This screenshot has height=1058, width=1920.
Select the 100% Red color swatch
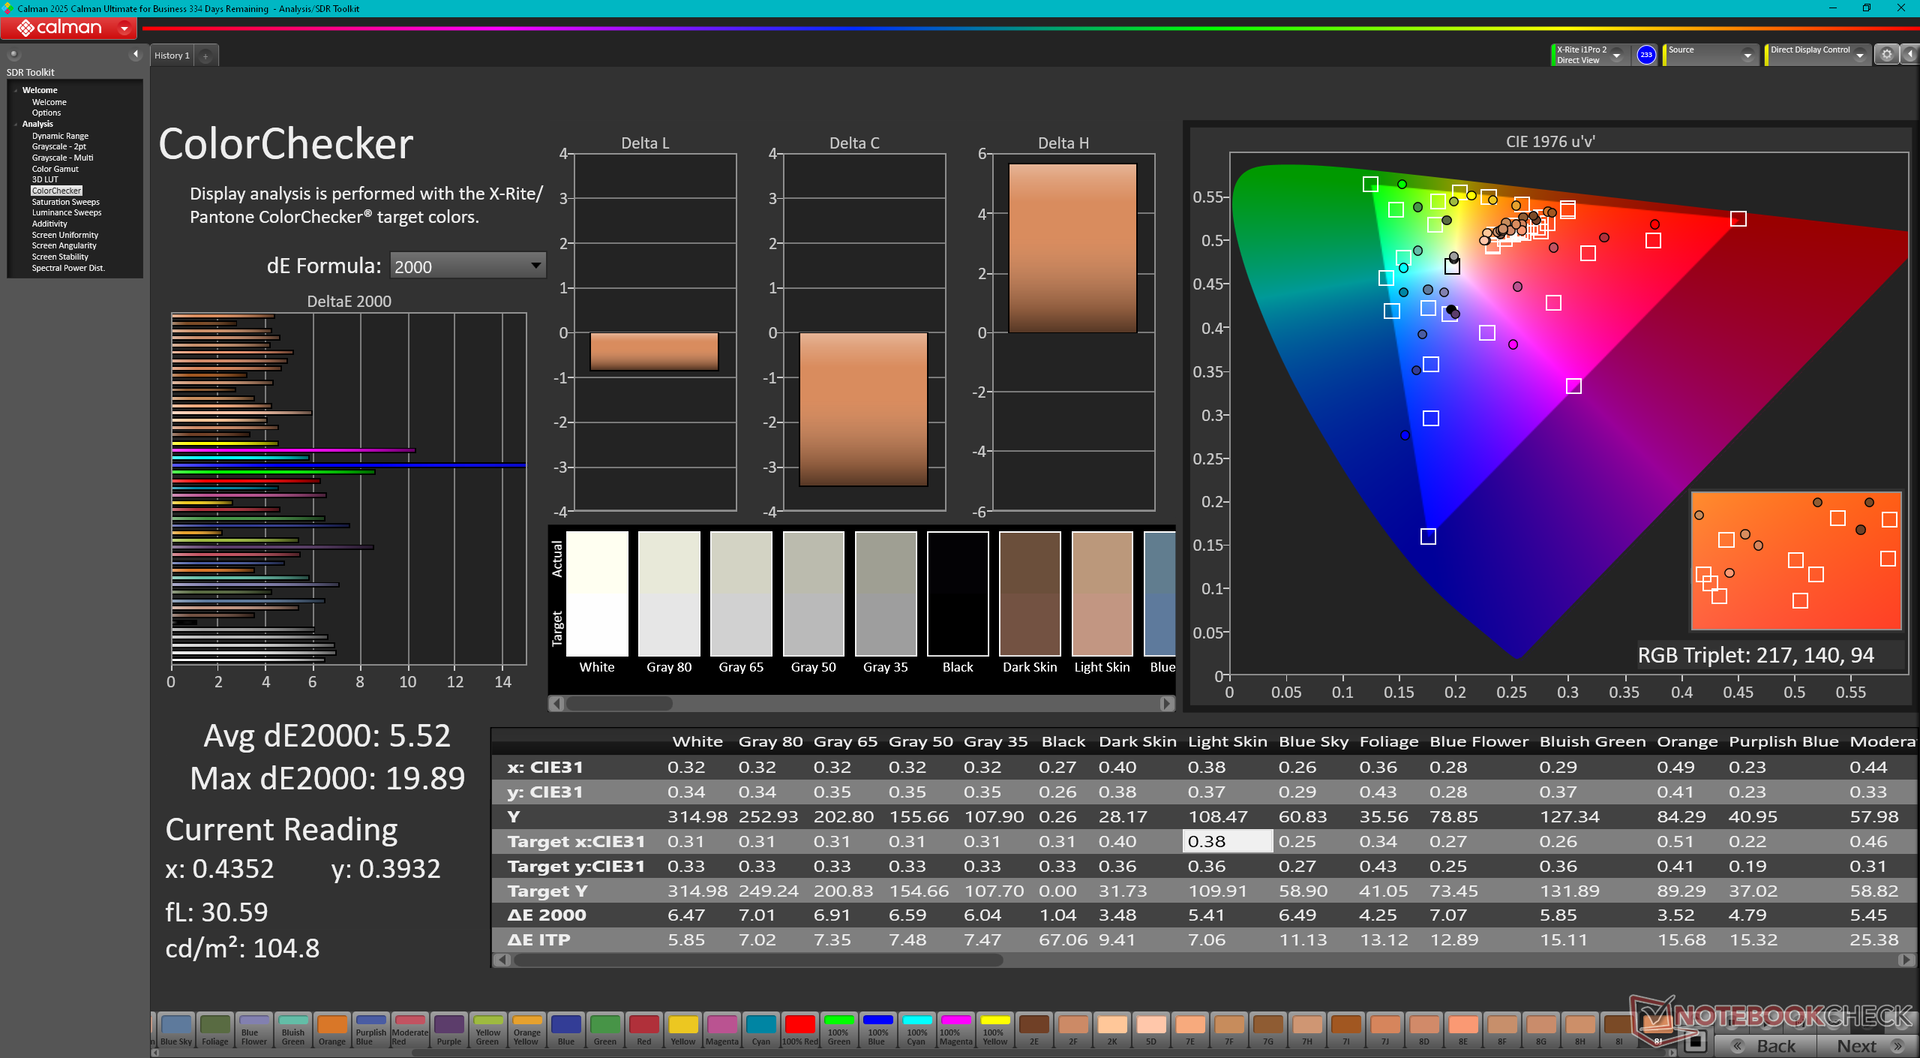(799, 1029)
